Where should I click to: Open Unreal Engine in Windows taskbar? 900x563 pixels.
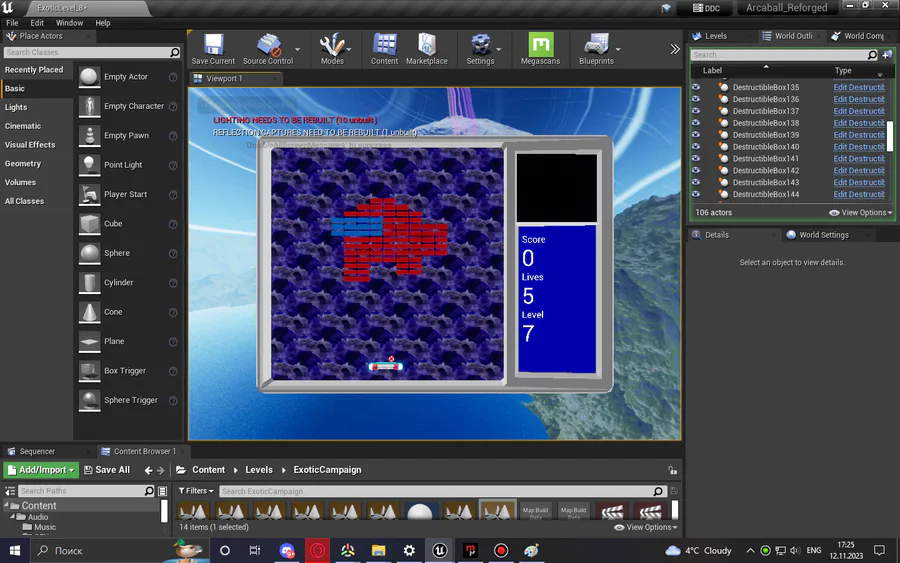[440, 551]
